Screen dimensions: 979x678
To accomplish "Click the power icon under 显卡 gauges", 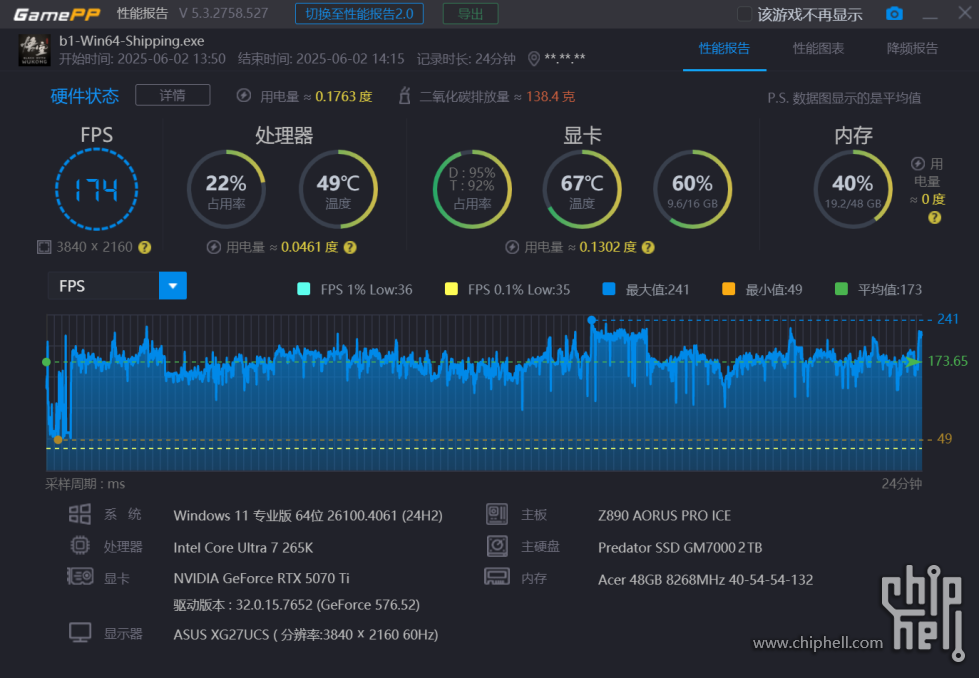I will [x=512, y=247].
